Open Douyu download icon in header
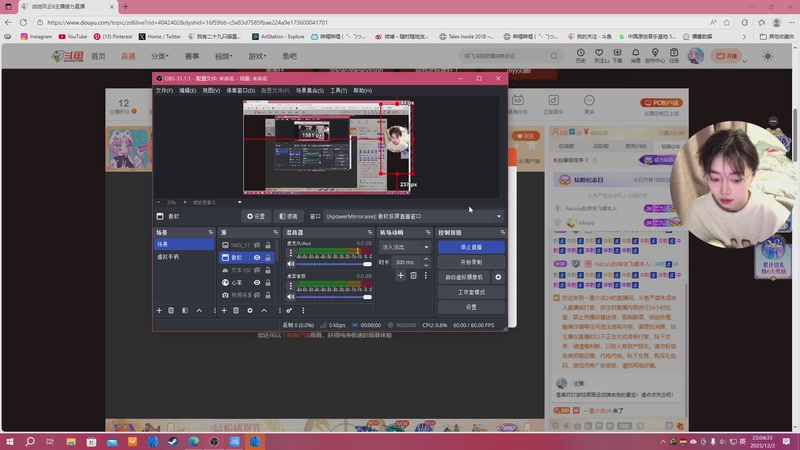The height and width of the screenshot is (450, 800). tap(617, 55)
